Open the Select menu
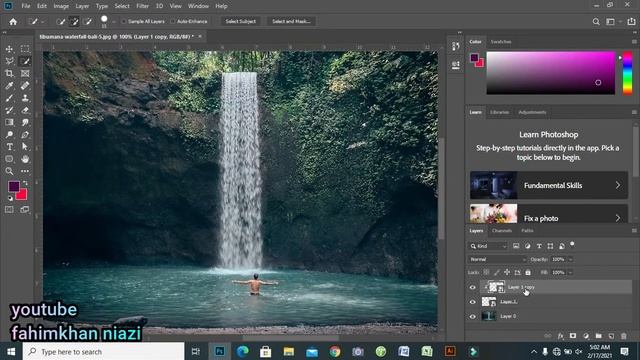640x360 pixels. point(122,6)
